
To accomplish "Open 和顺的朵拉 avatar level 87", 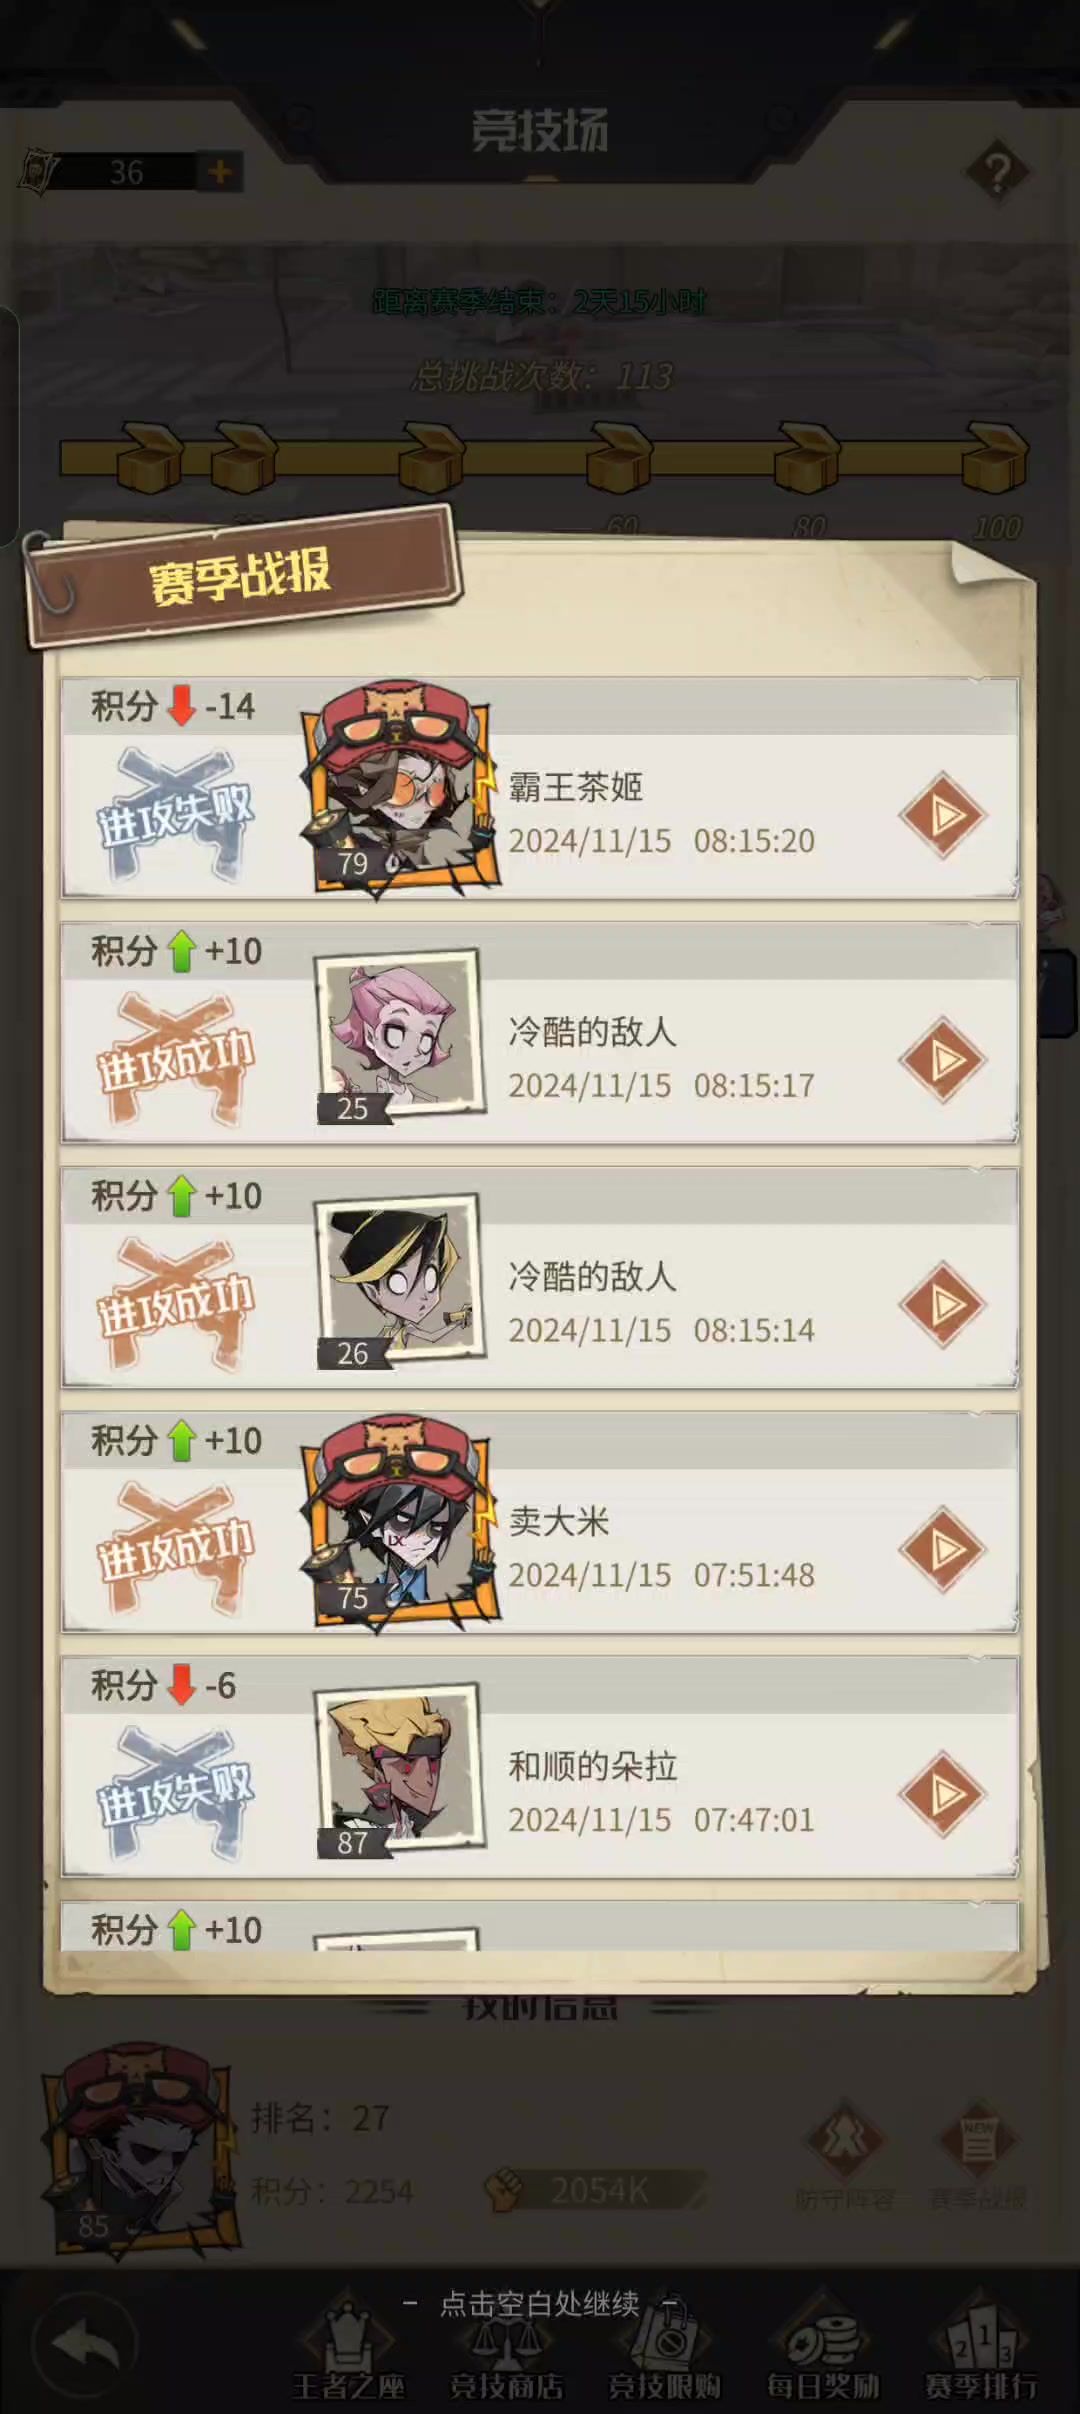I will [x=399, y=1771].
